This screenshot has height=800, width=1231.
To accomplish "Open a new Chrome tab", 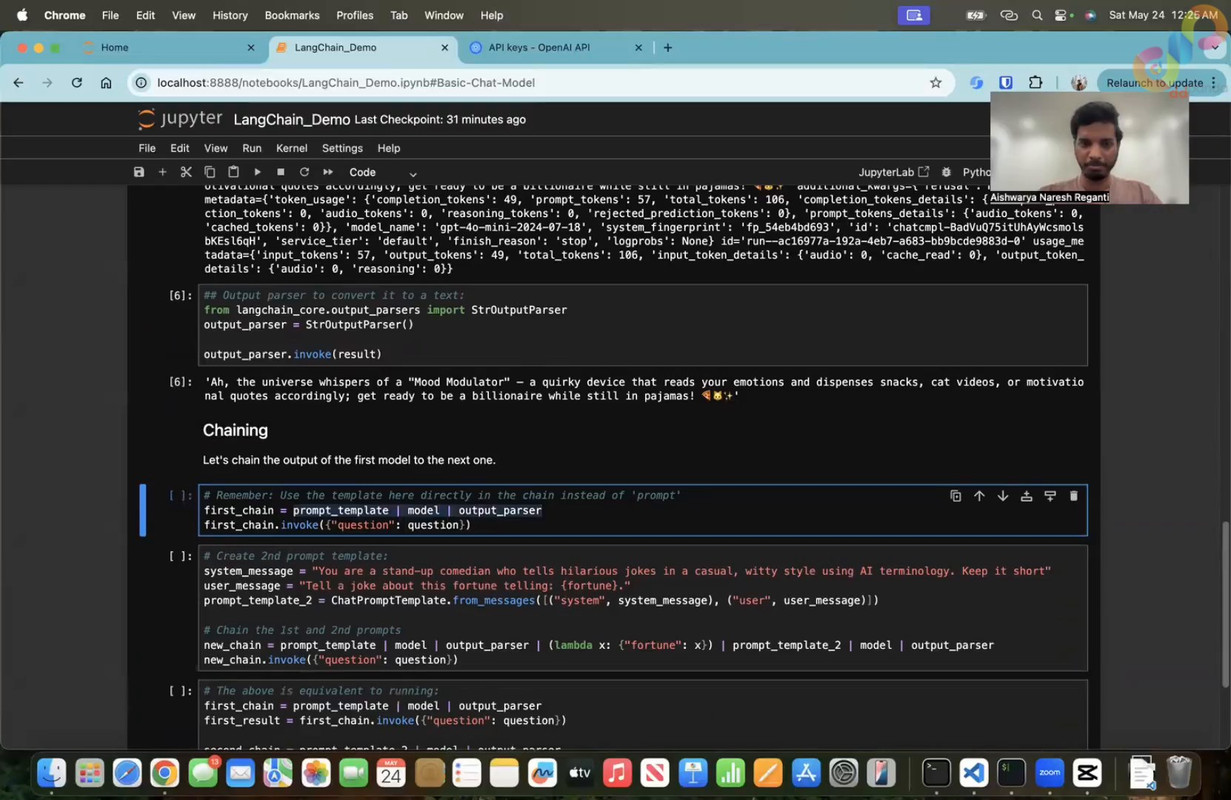I will (x=668, y=47).
